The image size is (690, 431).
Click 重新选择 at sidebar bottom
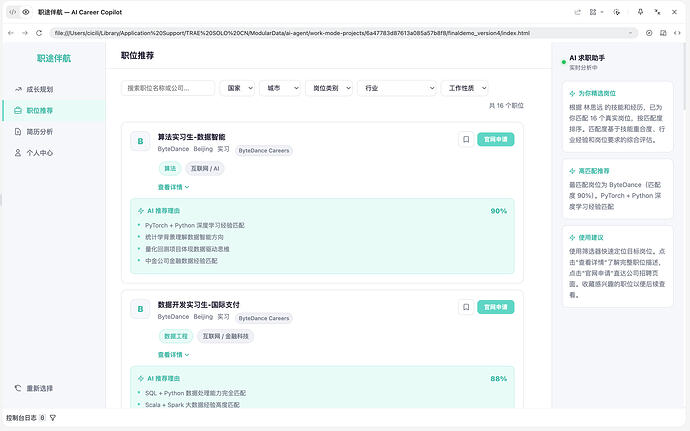coord(40,388)
